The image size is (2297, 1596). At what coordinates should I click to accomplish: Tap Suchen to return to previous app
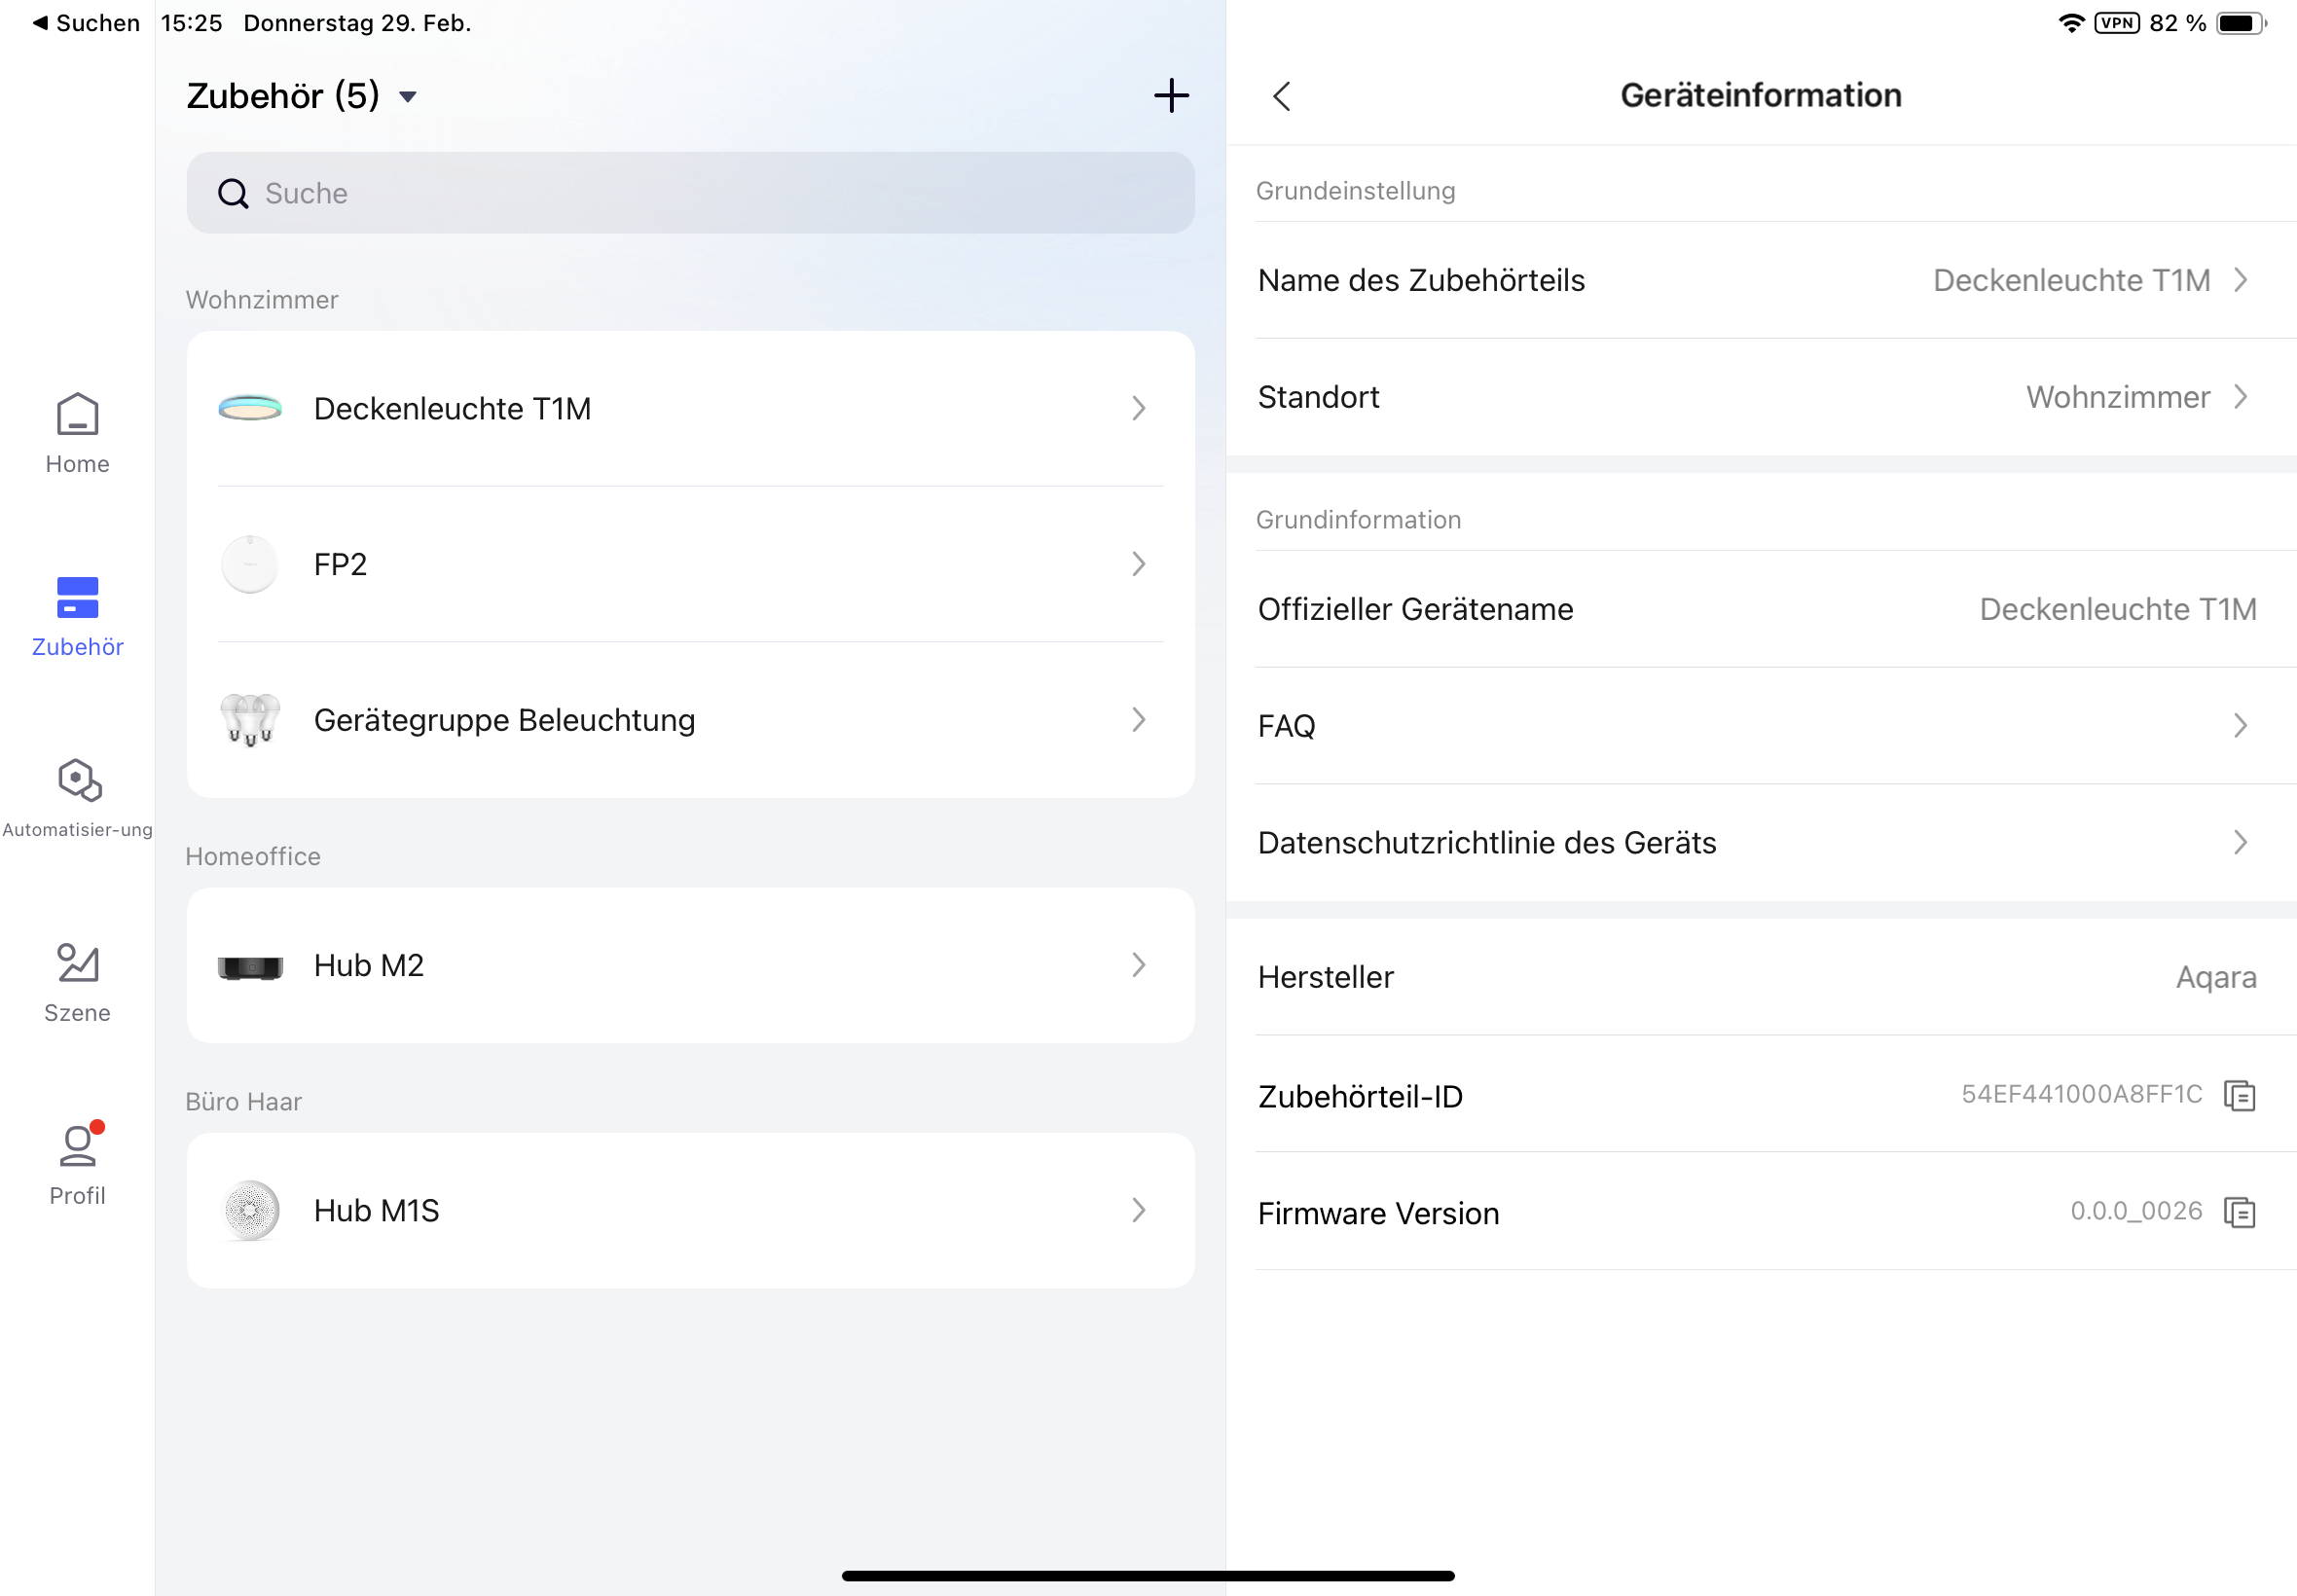click(x=86, y=23)
